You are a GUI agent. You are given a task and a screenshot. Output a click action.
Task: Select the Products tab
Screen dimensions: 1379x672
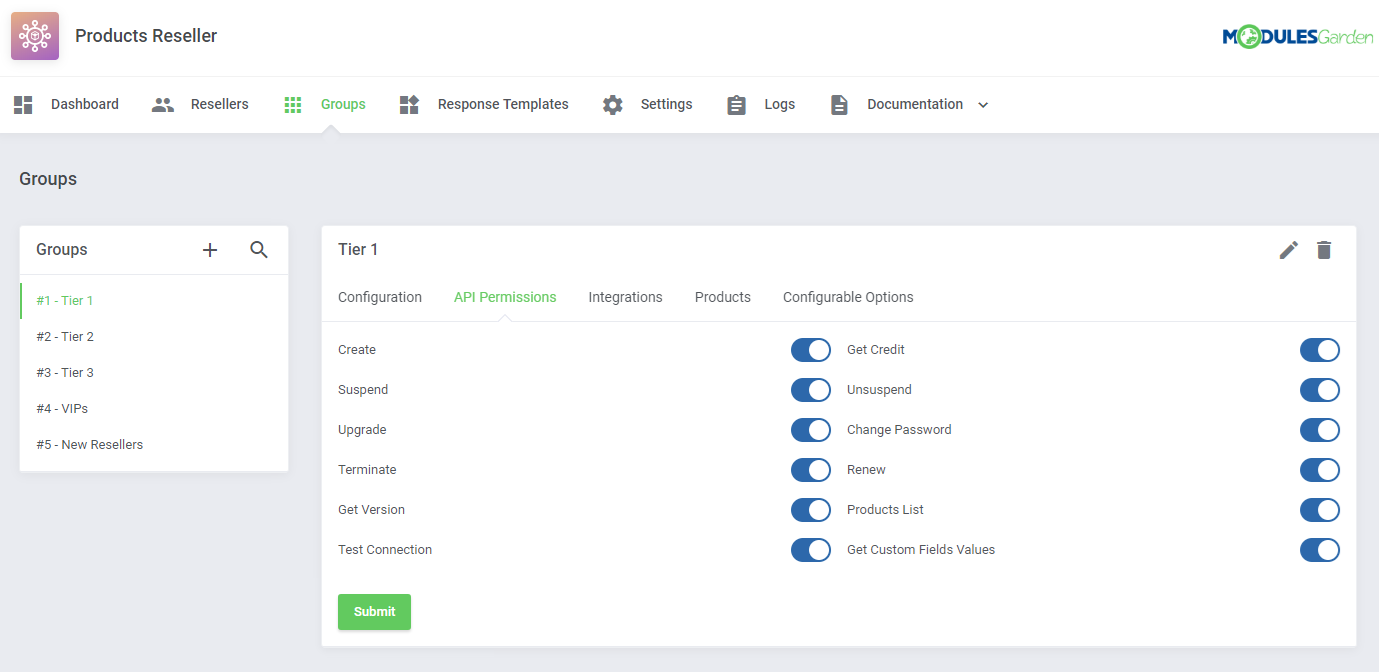pos(722,297)
